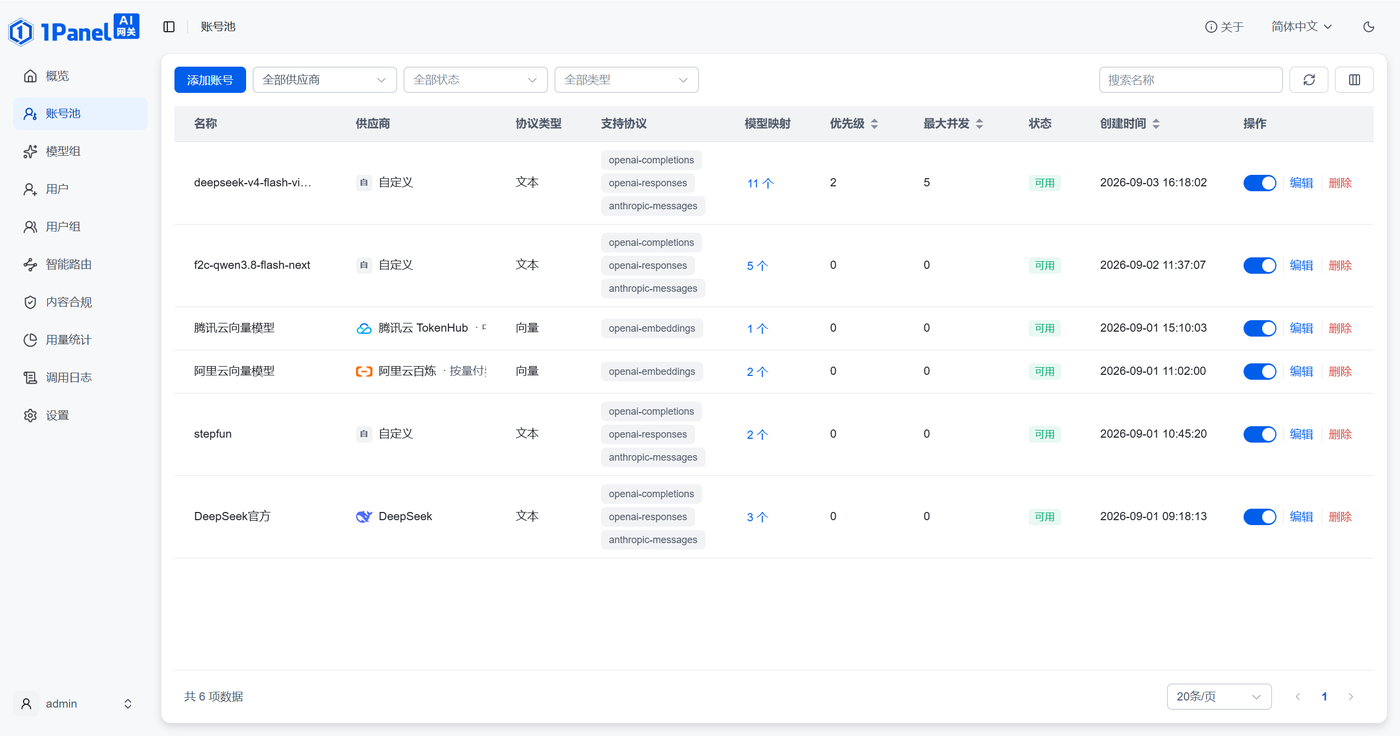Click the 可用 status tag for stepfun

point(1044,434)
